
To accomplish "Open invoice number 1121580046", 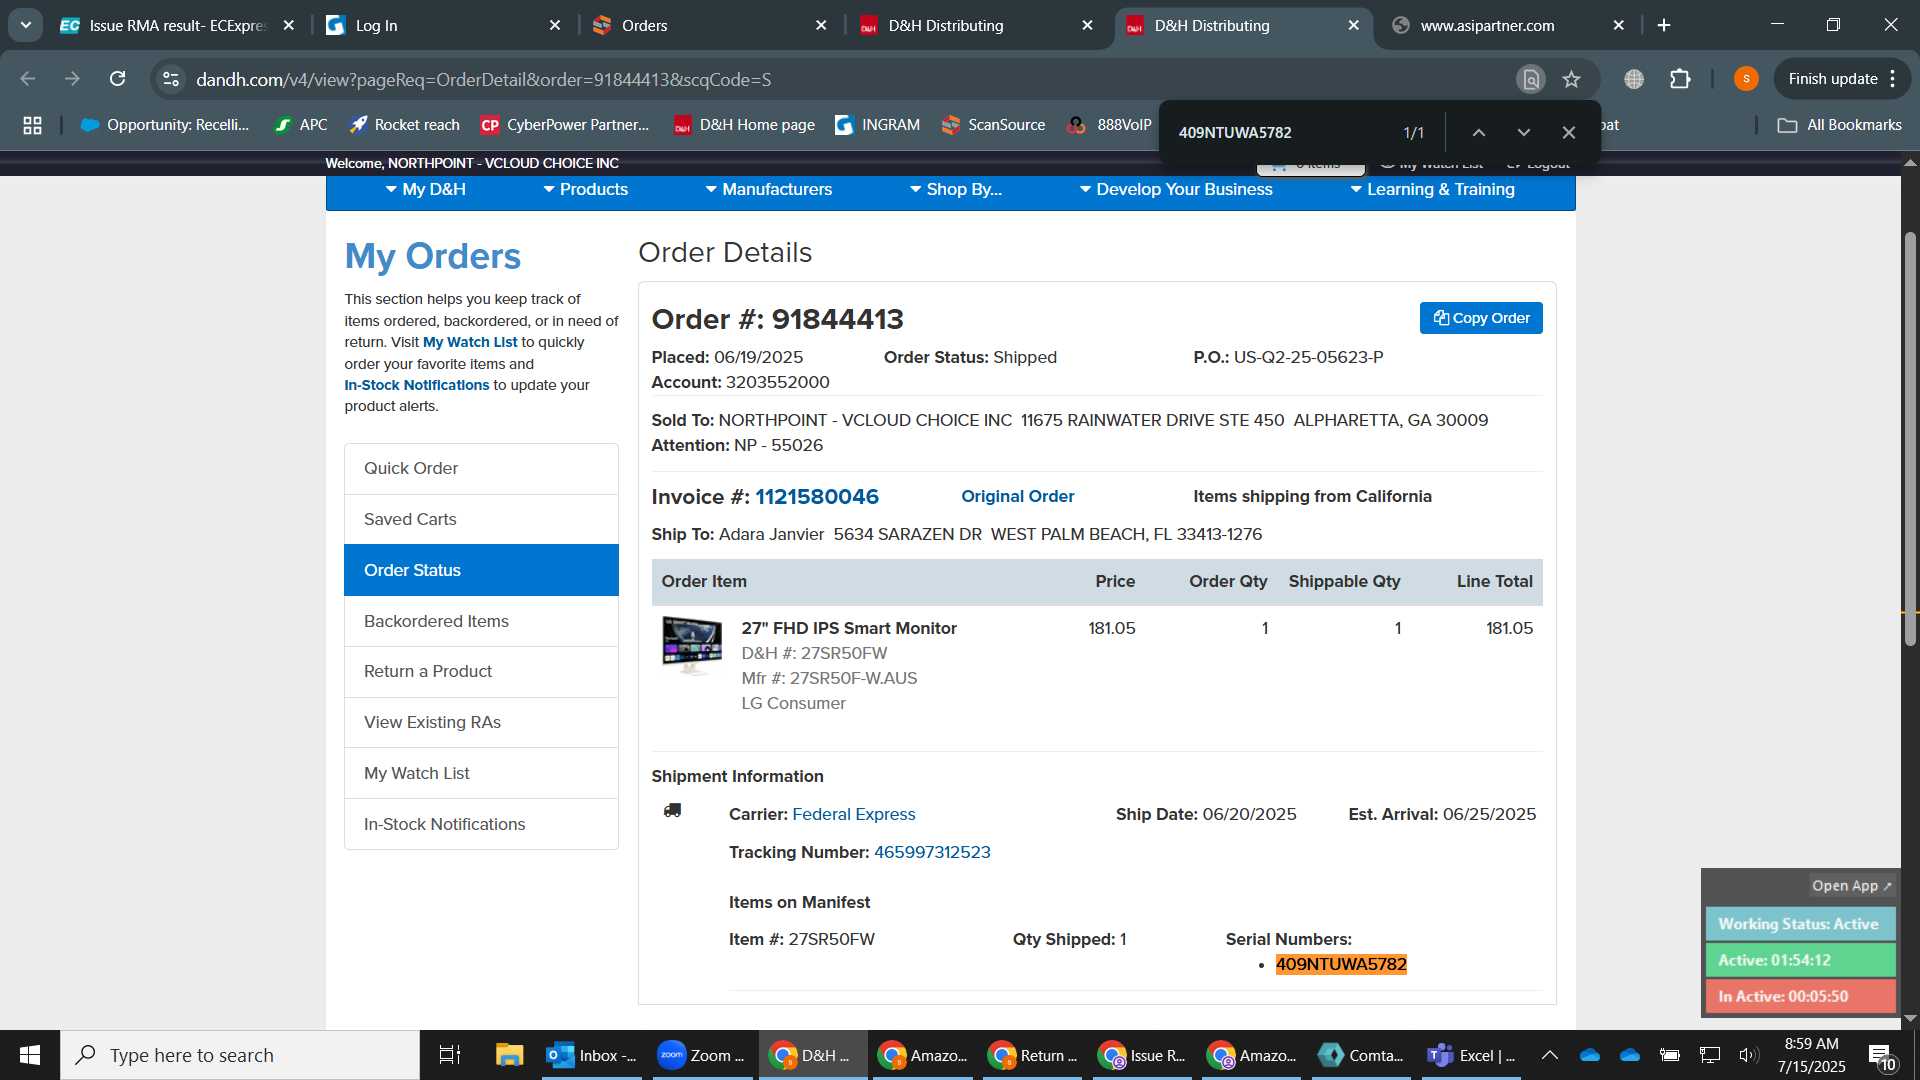I will click(816, 497).
